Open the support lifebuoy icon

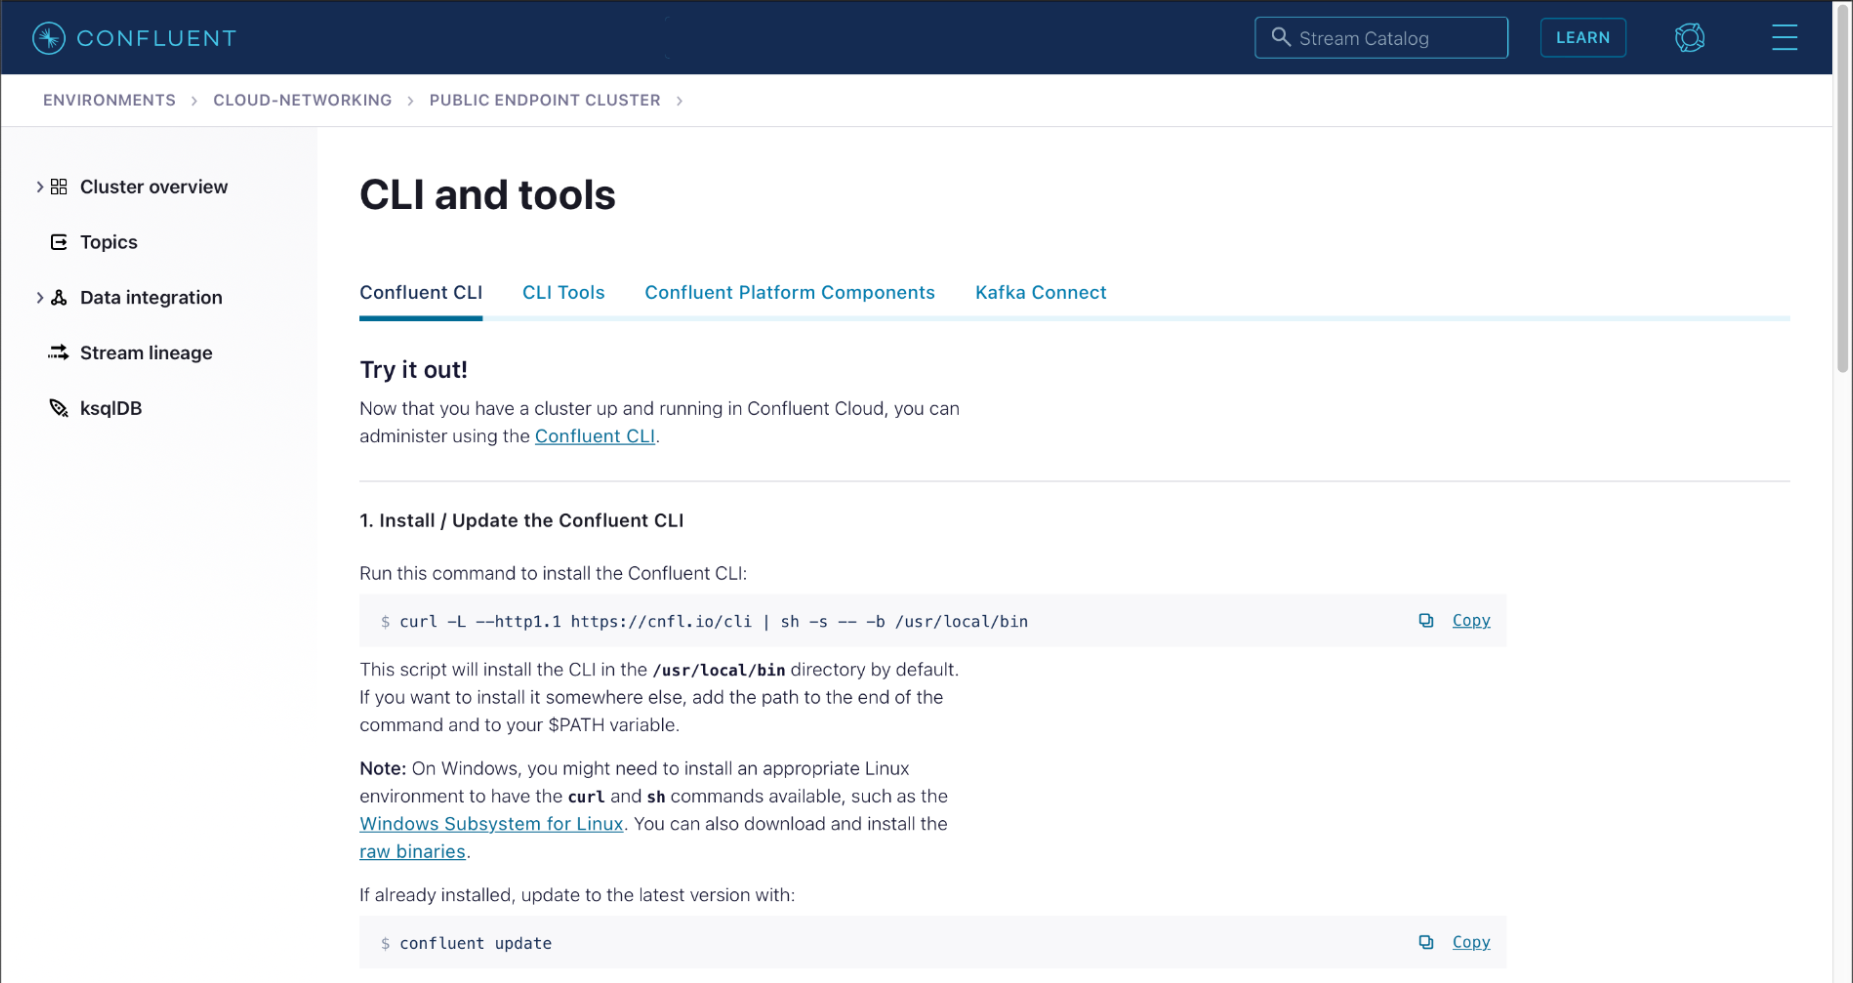coord(1689,38)
